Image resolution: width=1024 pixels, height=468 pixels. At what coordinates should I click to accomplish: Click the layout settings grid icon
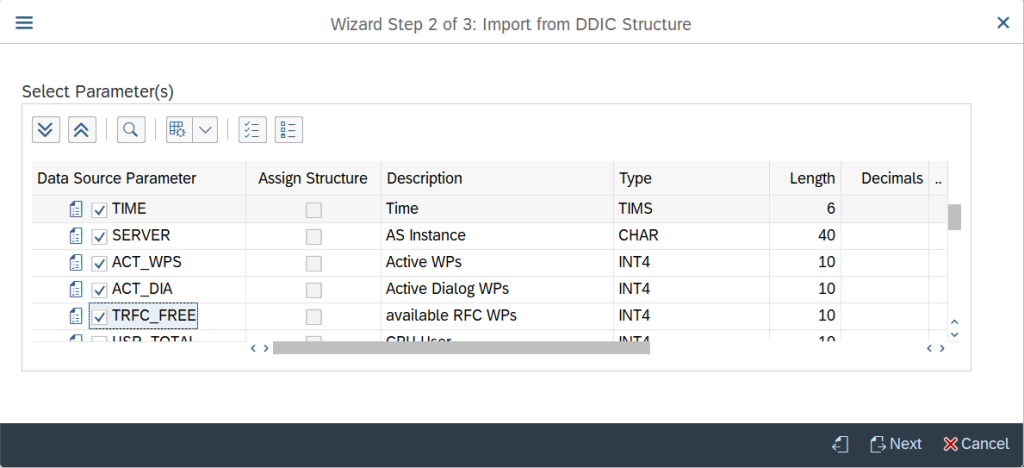[x=178, y=130]
